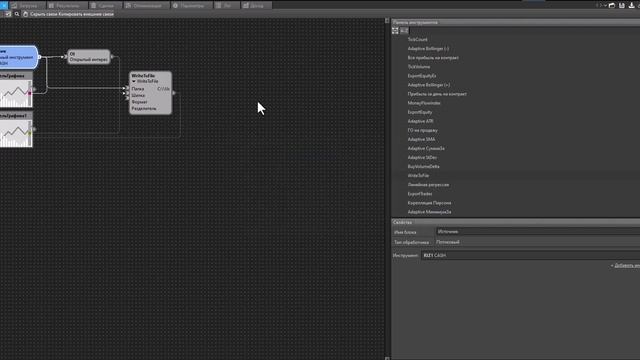Viewport: 640px width, 360px height.
Task: Select Корреляция Пирсона in tools list
Action: (x=429, y=203)
